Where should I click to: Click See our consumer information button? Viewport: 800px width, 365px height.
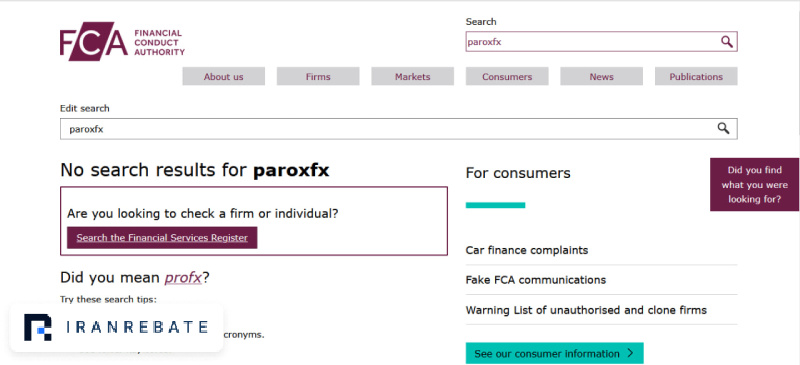[555, 353]
